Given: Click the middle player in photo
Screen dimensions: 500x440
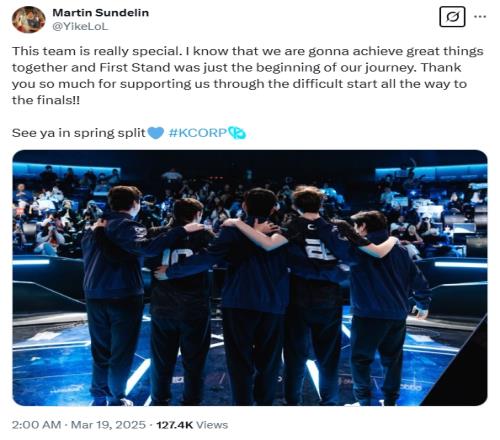Looking at the screenshot, I should coord(255,293).
